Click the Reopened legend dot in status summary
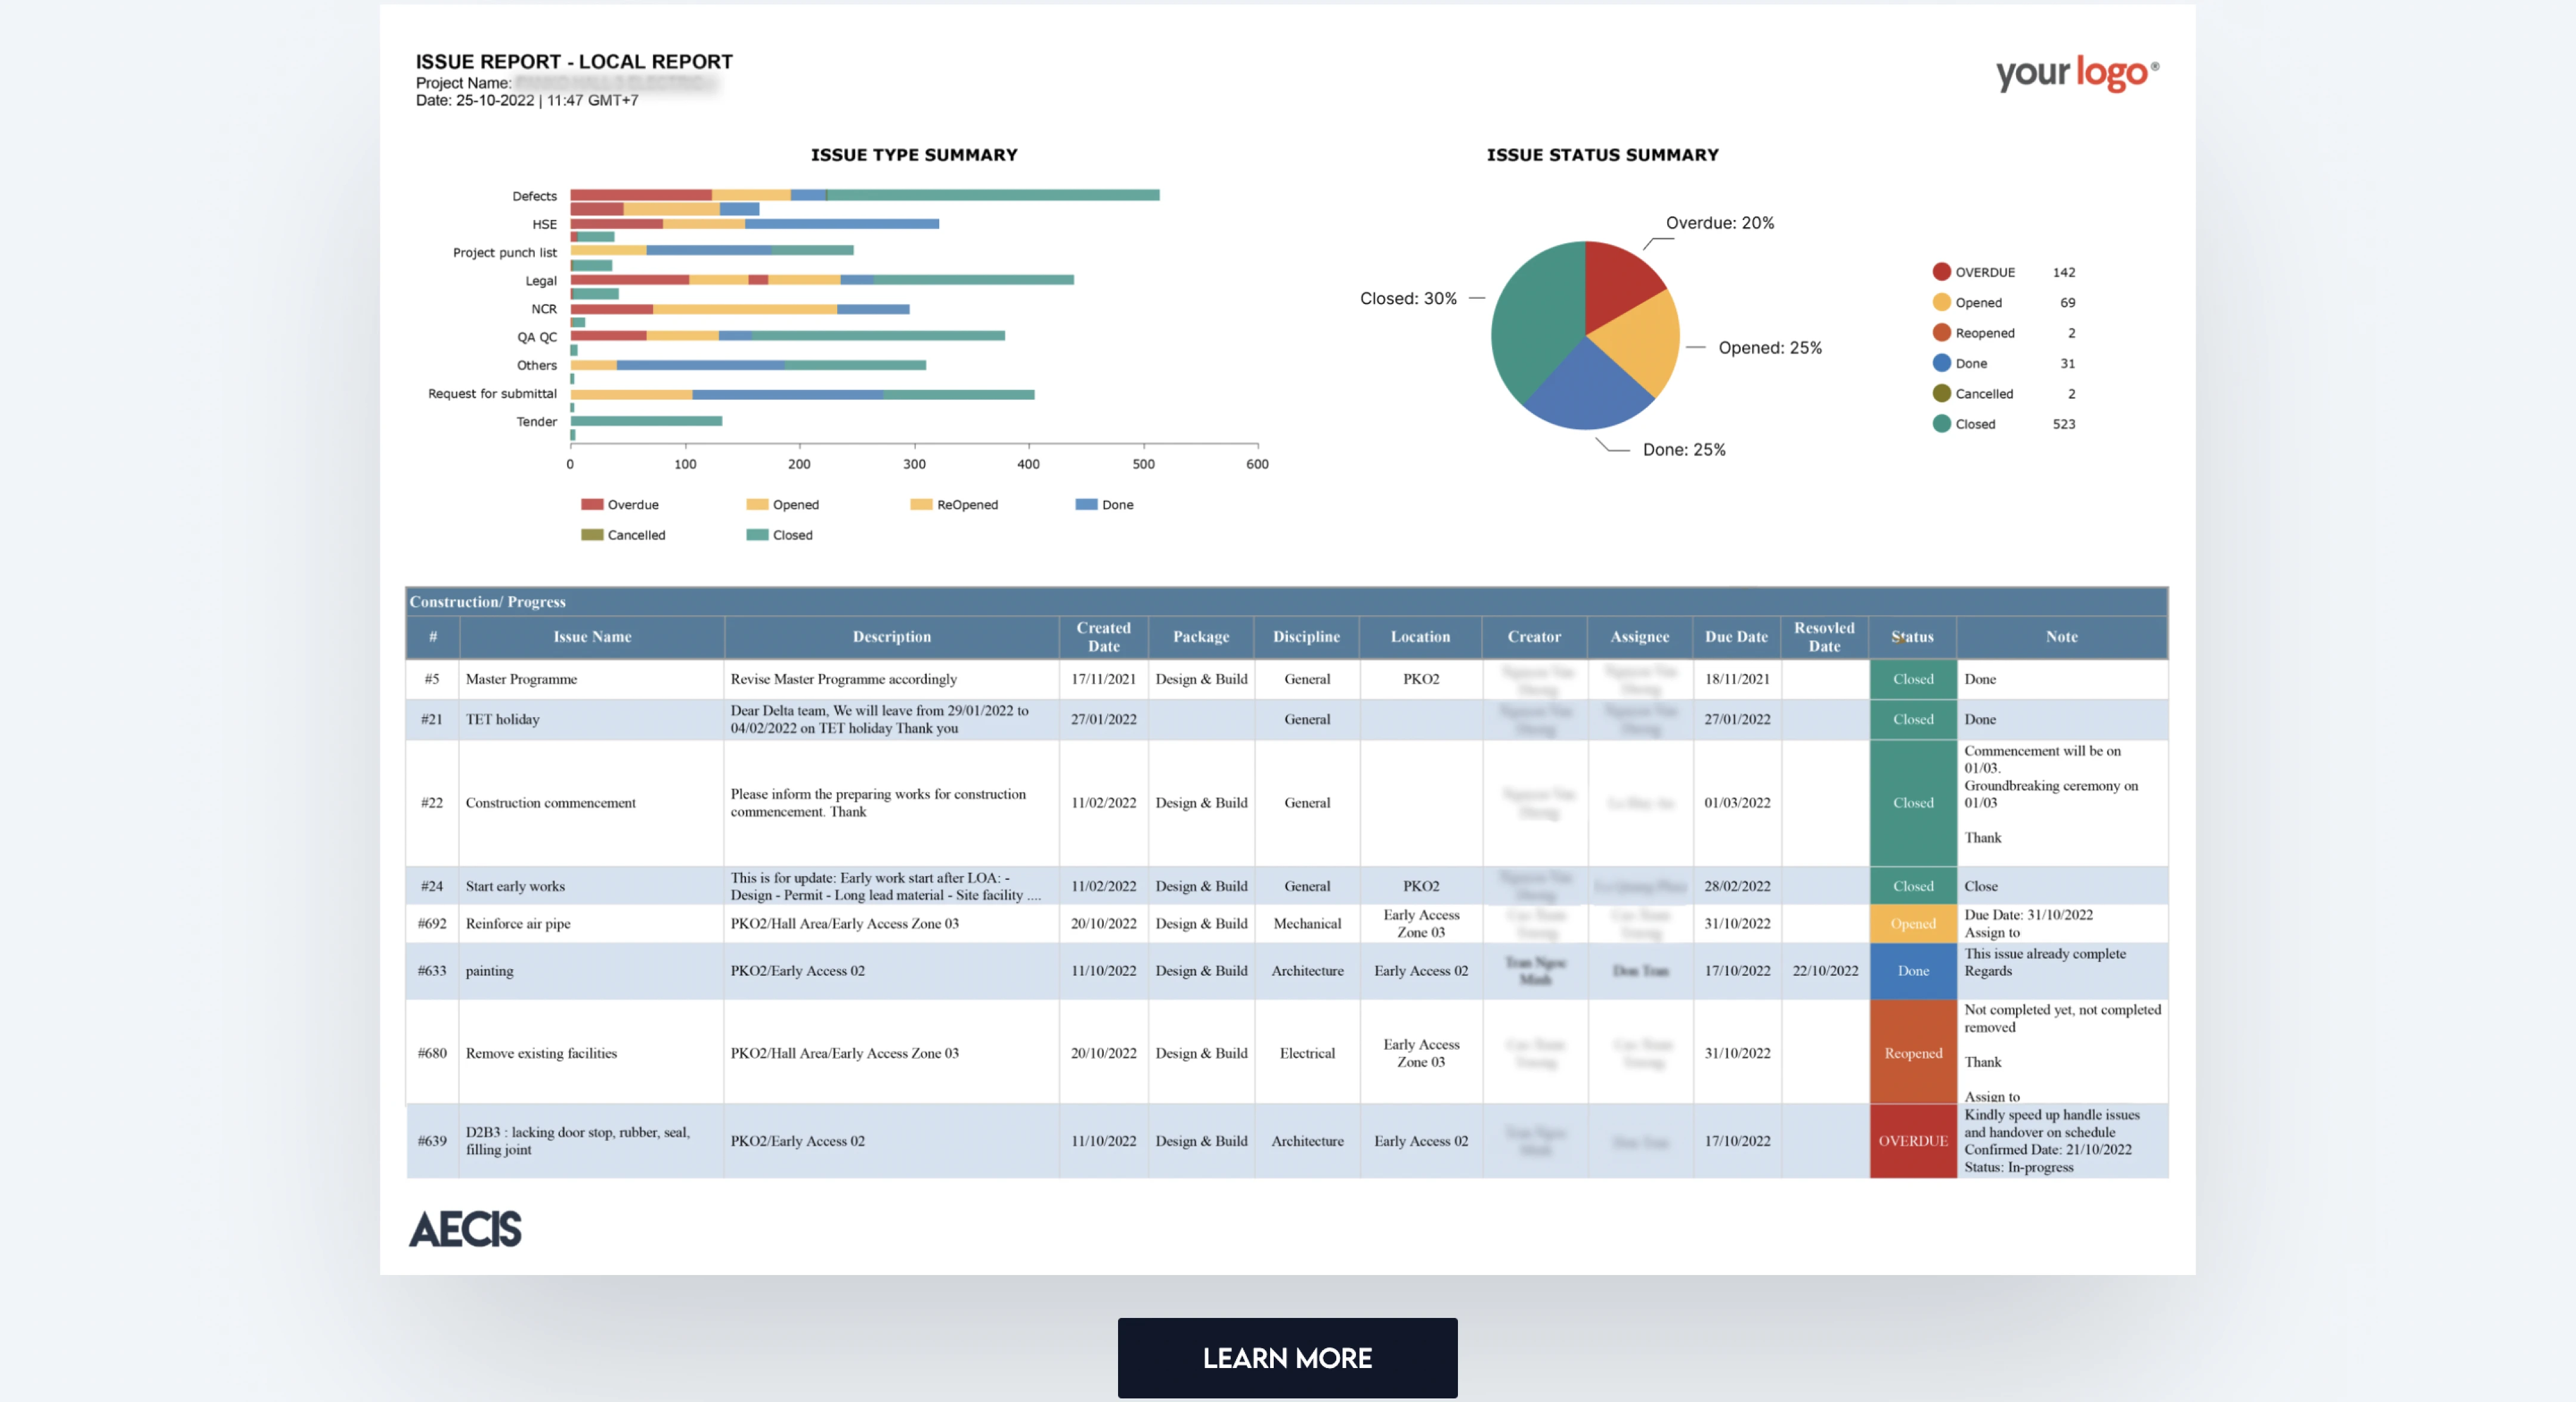The image size is (2576, 1402). click(x=1941, y=333)
